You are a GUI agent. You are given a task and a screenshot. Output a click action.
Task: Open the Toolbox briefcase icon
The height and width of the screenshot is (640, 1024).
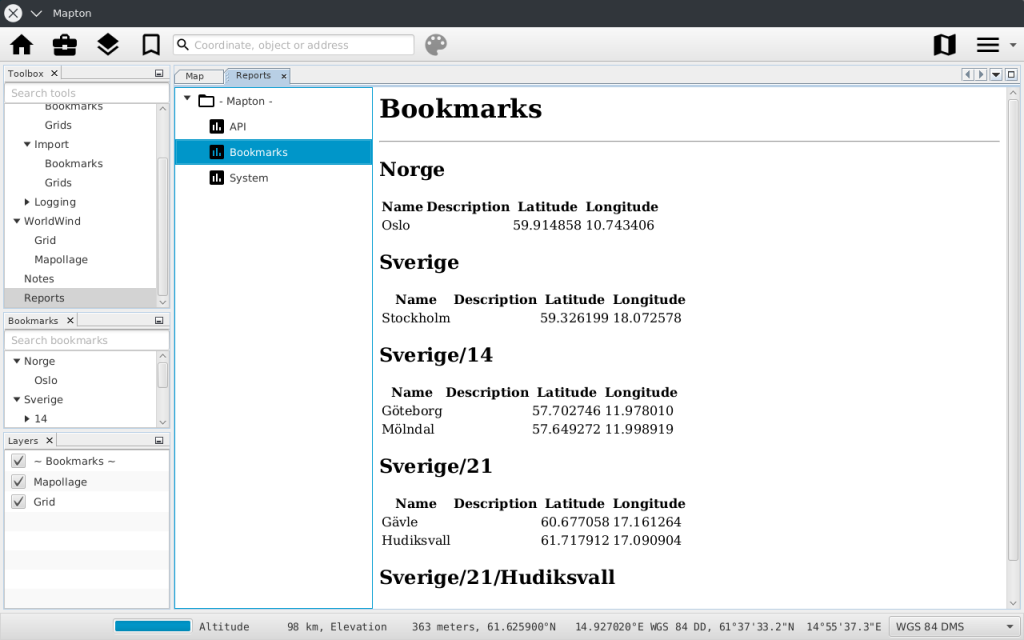pyautogui.click(x=65, y=44)
